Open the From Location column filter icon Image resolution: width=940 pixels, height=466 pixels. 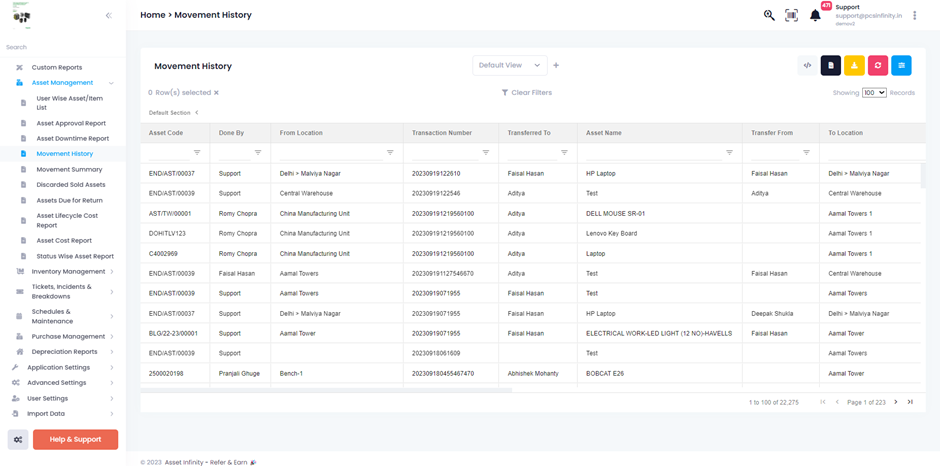click(390, 152)
